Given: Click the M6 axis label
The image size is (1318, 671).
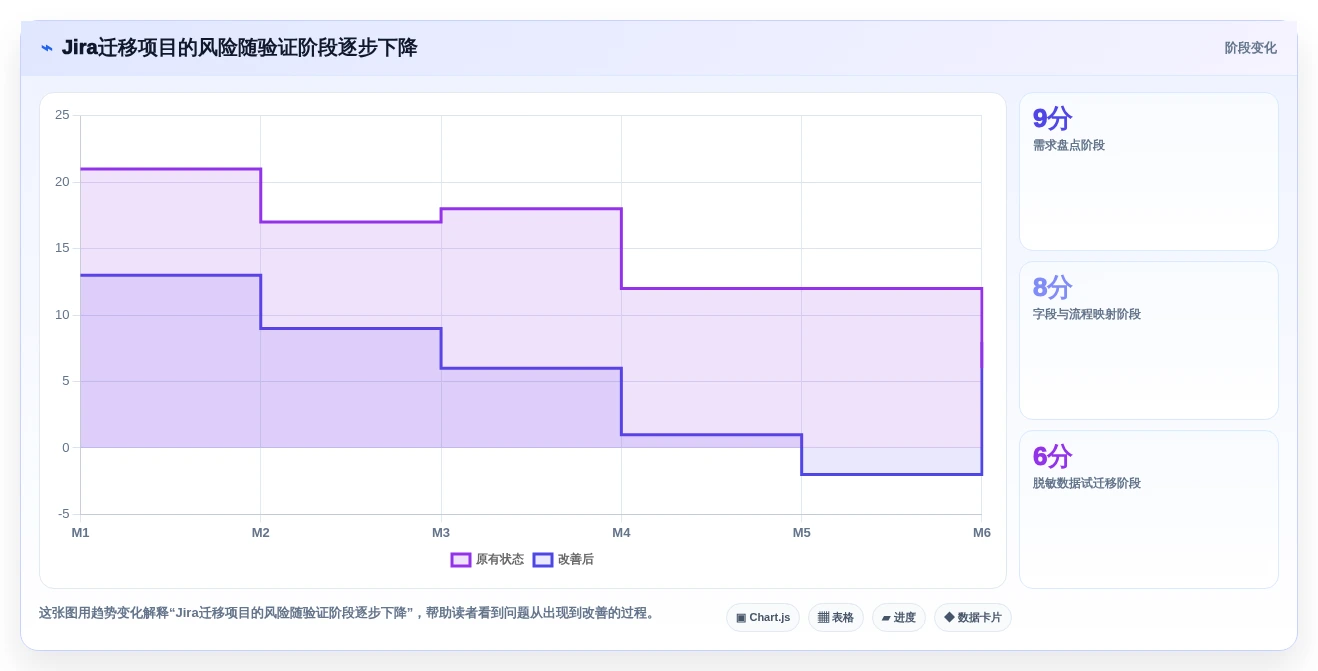Looking at the screenshot, I should point(982,533).
